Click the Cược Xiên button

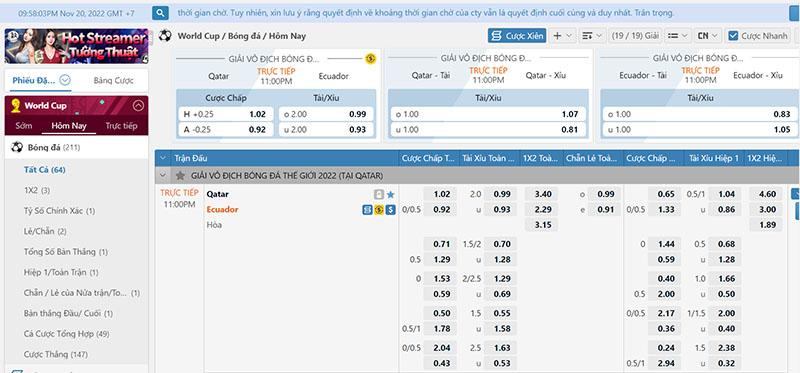[x=517, y=36]
